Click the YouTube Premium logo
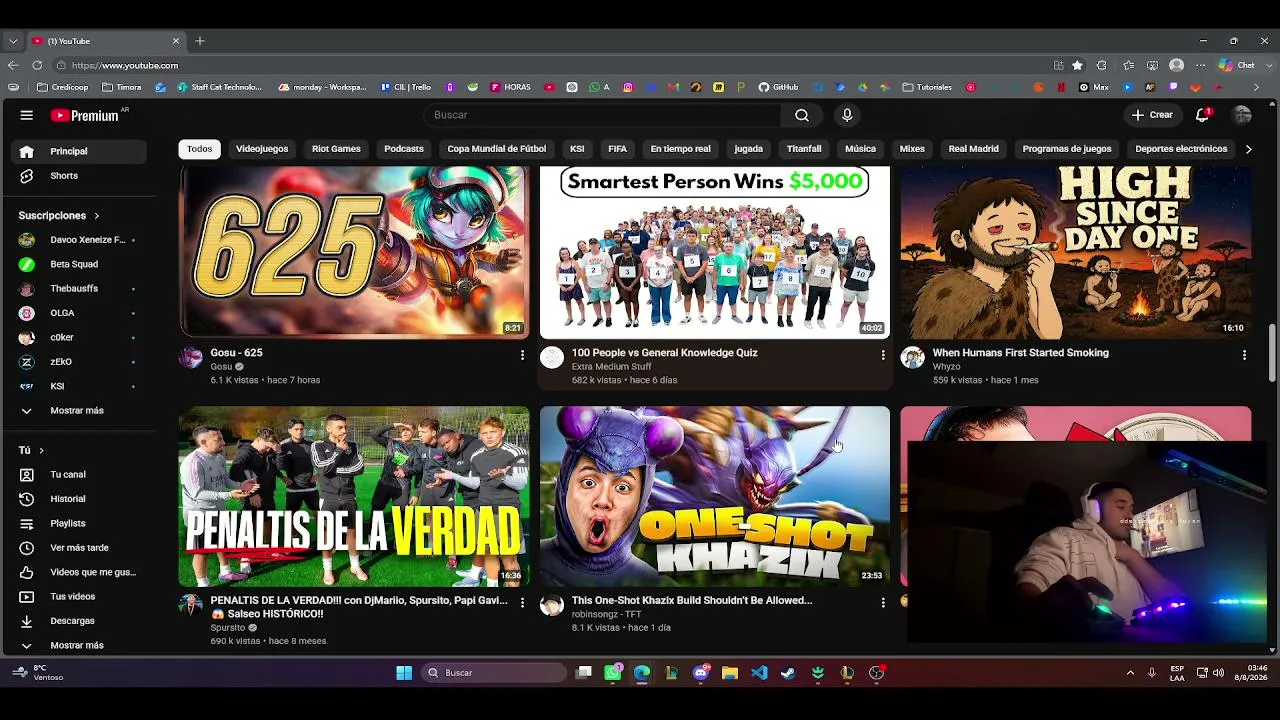The width and height of the screenshot is (1280, 720). (84, 115)
